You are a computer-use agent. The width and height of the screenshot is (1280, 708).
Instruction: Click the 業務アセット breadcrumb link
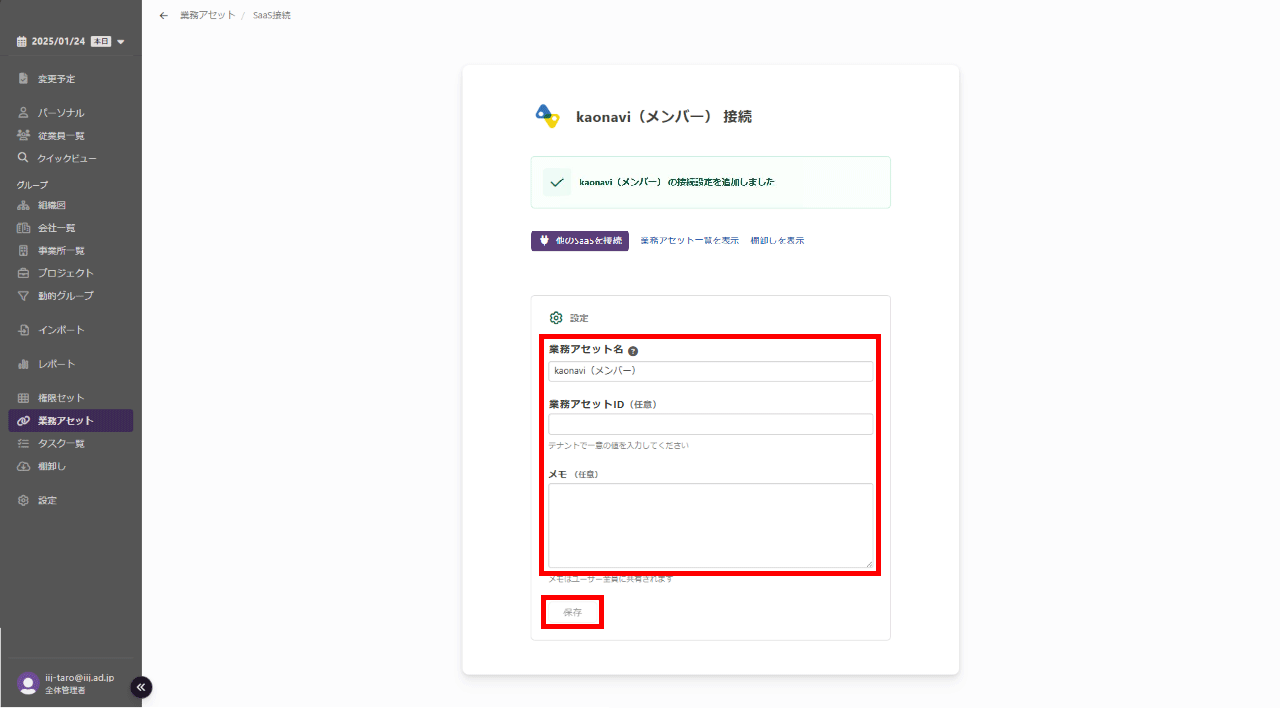[207, 15]
